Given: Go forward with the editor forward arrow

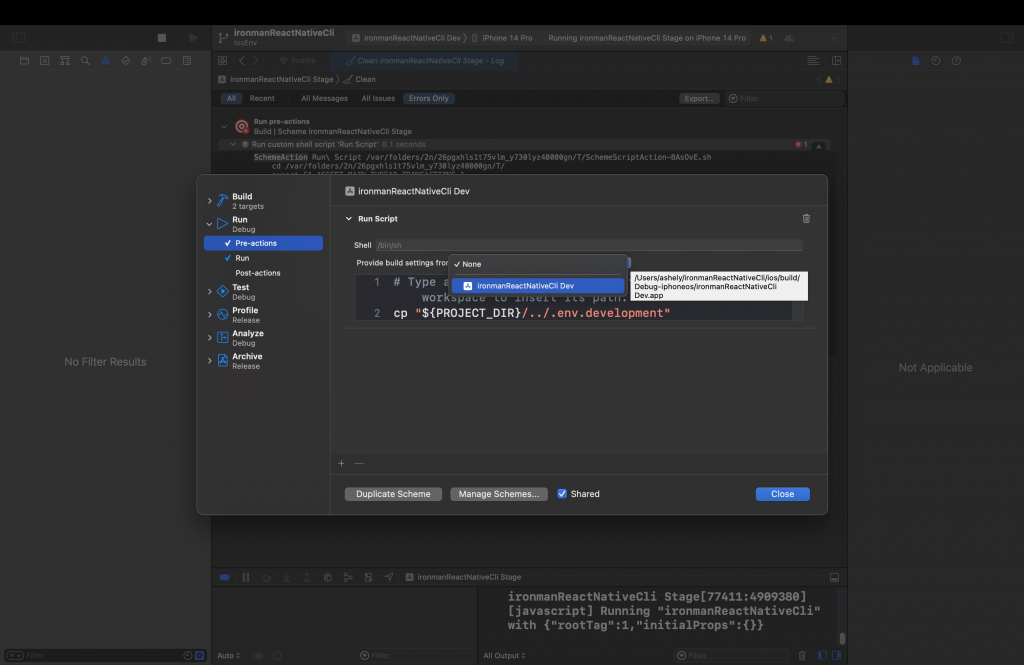Looking at the screenshot, I should tap(255, 61).
